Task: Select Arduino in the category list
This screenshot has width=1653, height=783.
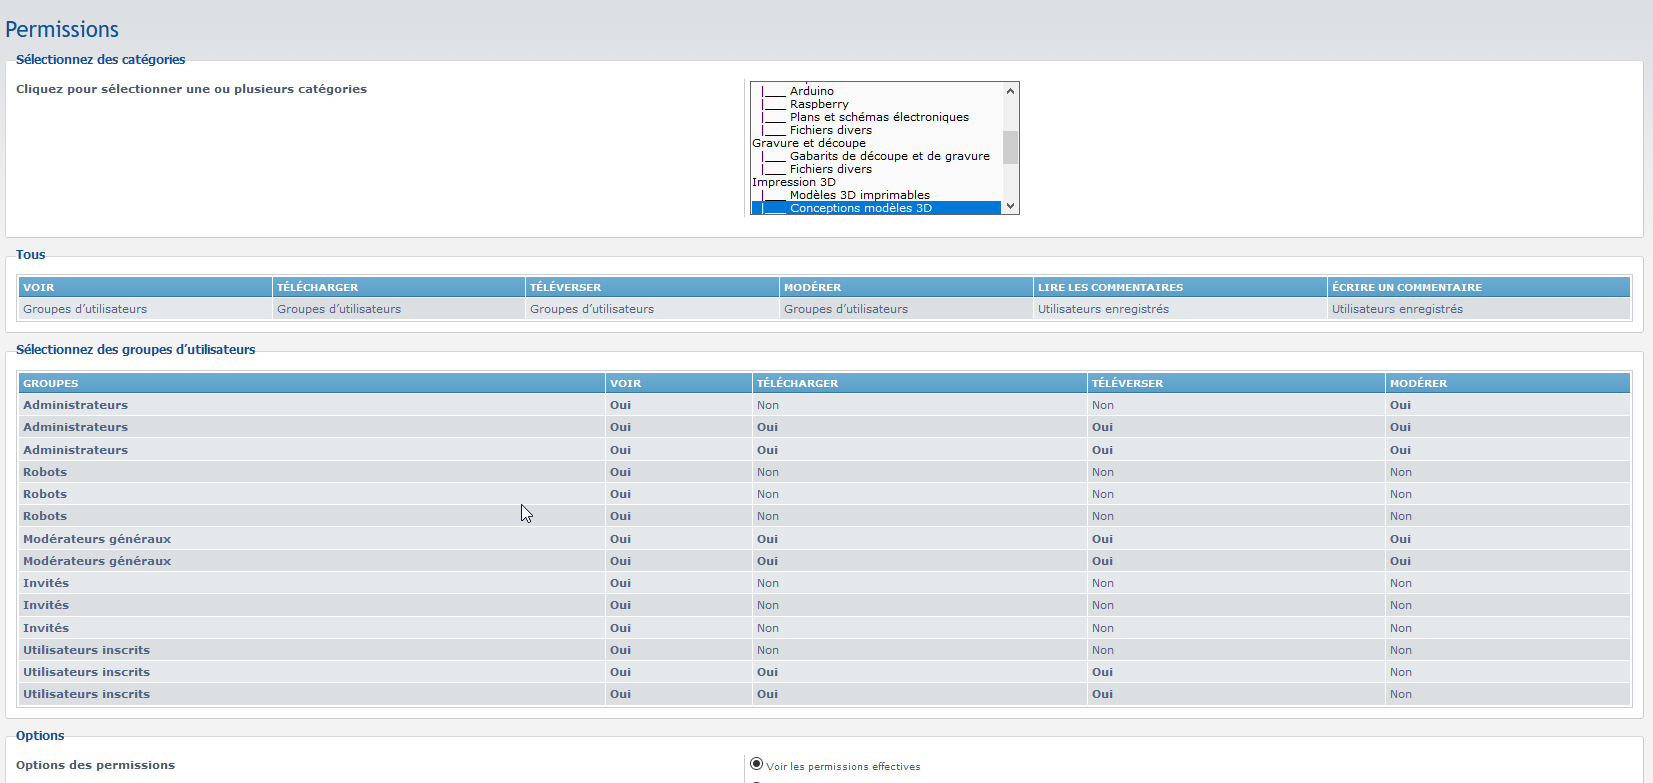Action: coord(876,91)
